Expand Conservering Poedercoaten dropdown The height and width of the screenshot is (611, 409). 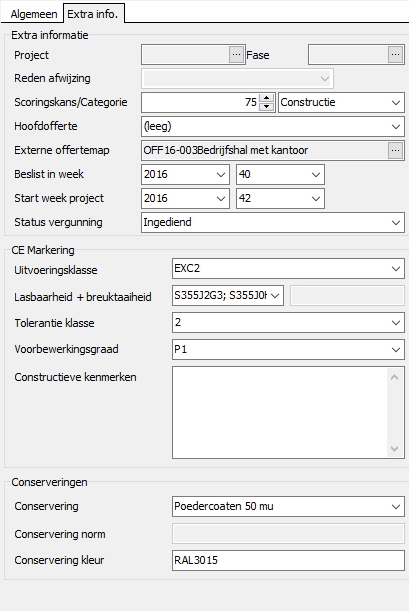tap(288, 507)
